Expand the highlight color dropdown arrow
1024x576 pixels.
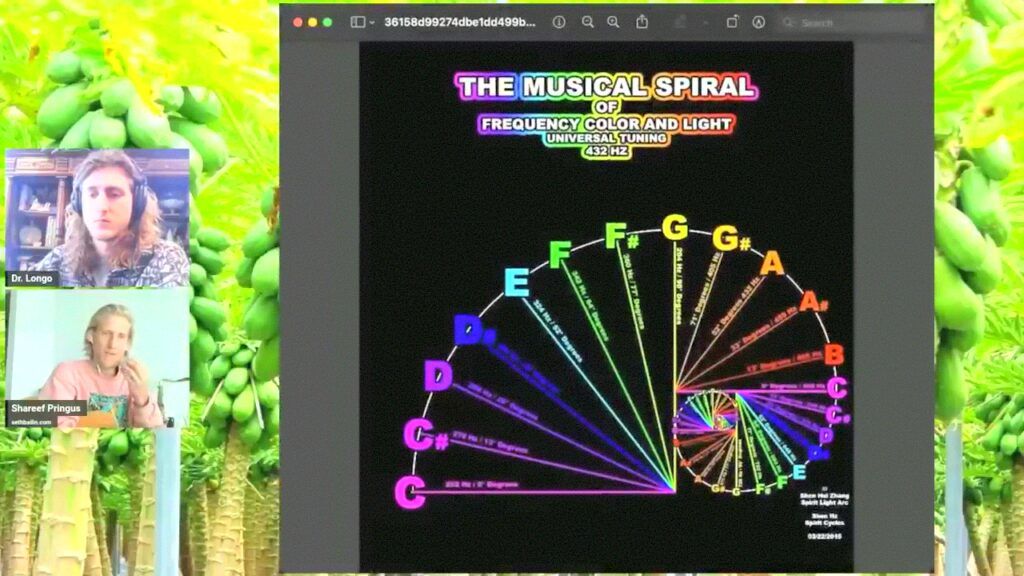(704, 22)
